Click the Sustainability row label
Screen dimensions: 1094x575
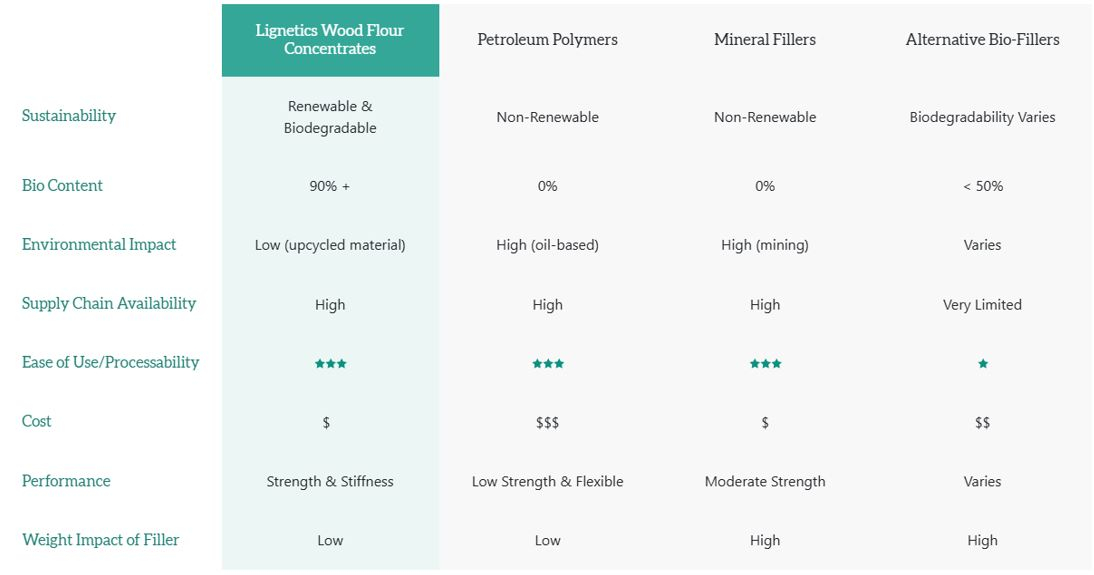[69, 116]
